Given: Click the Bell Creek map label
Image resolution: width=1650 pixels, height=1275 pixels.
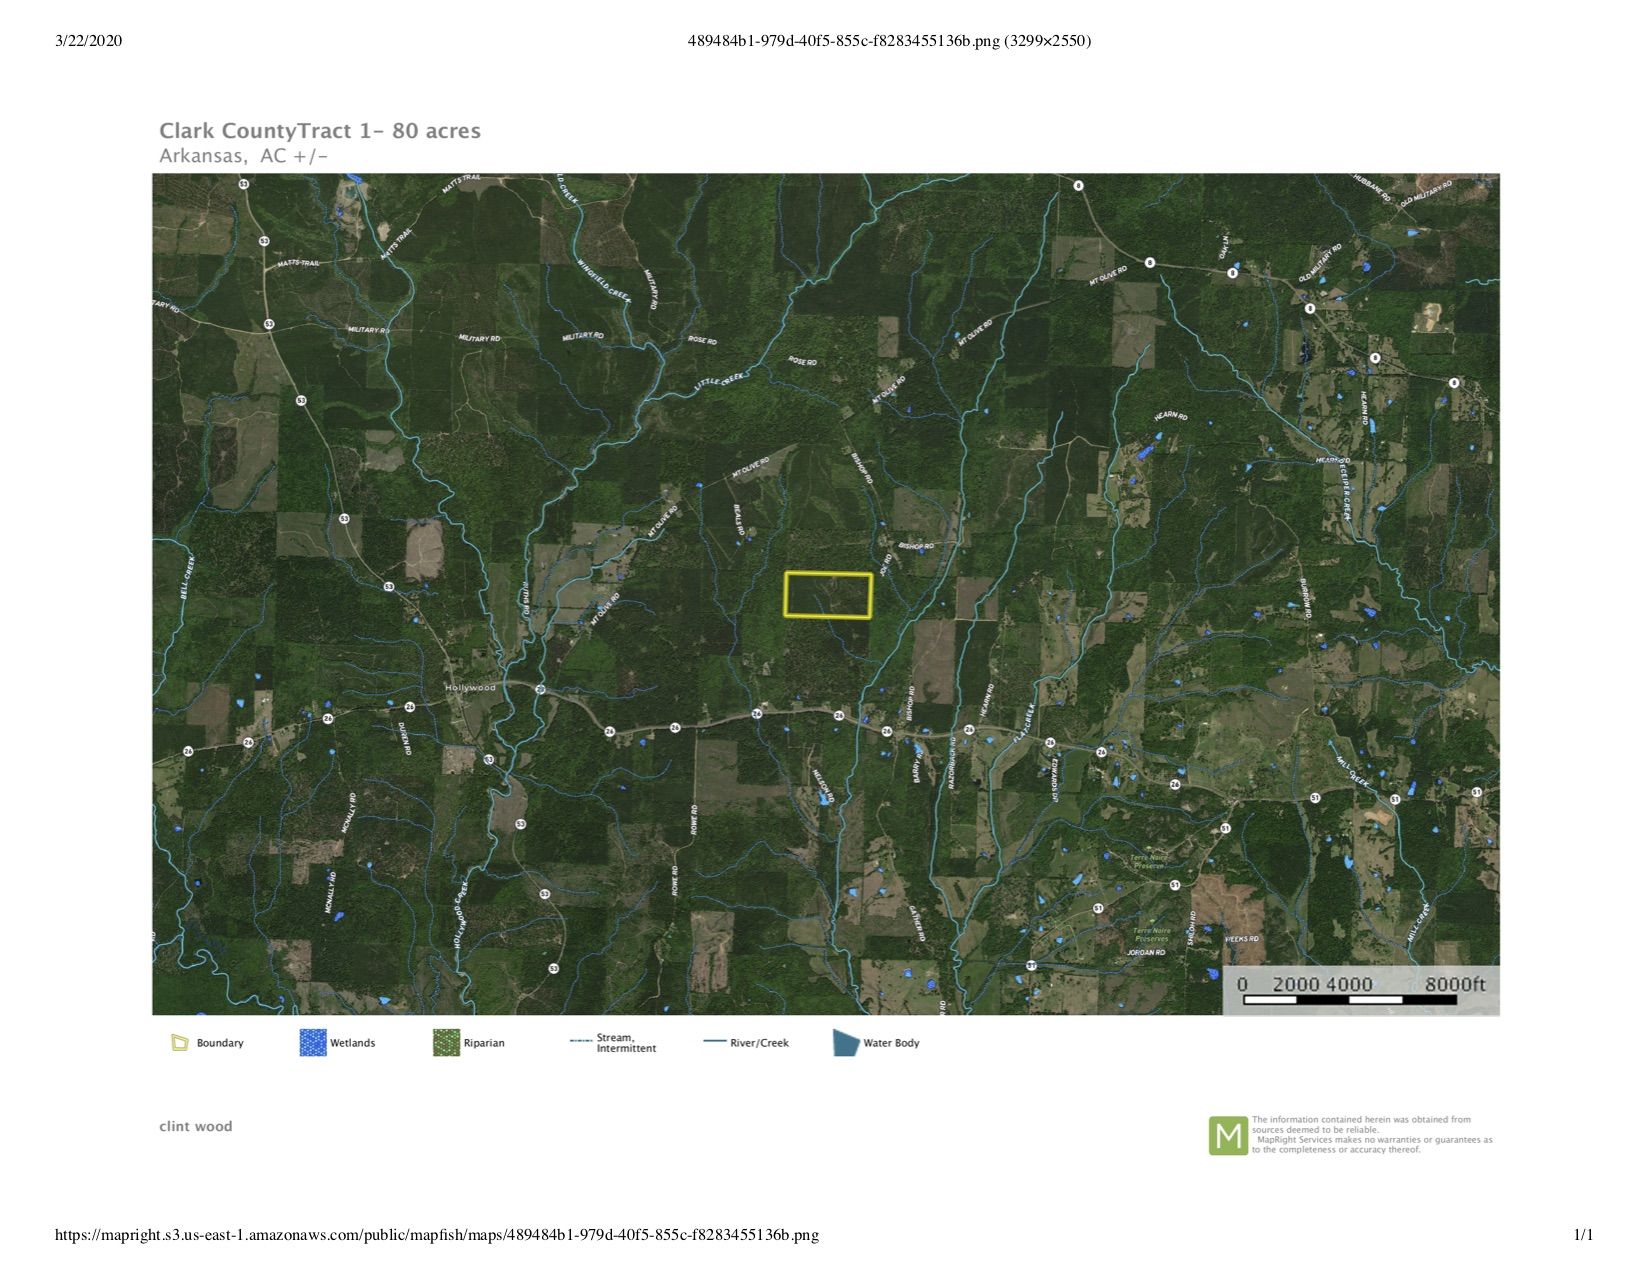Looking at the screenshot, I should pos(186,578).
